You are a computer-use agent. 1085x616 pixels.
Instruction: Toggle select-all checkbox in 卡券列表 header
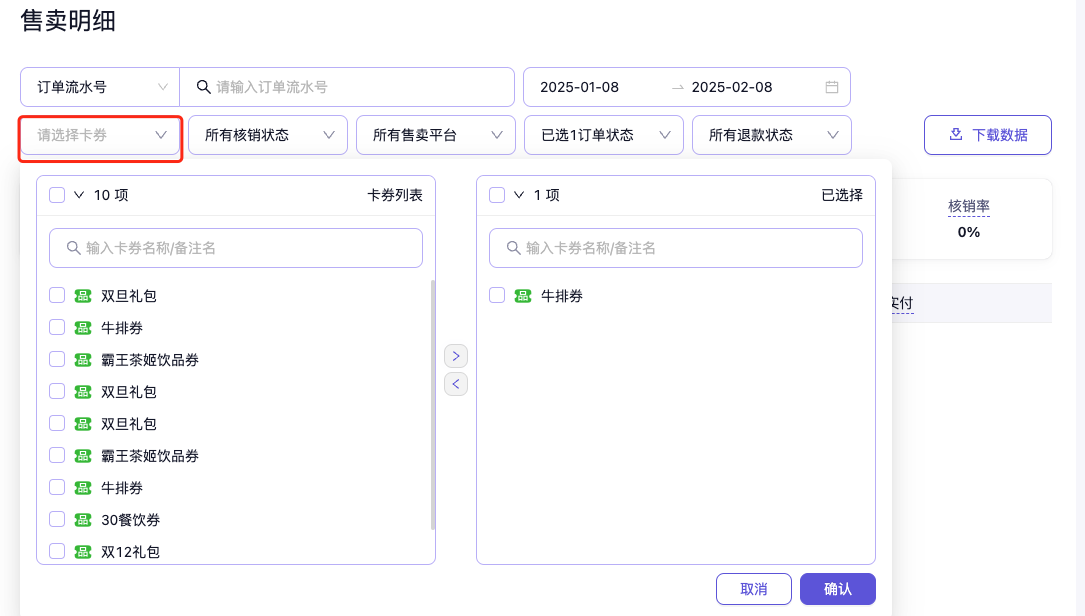57,195
